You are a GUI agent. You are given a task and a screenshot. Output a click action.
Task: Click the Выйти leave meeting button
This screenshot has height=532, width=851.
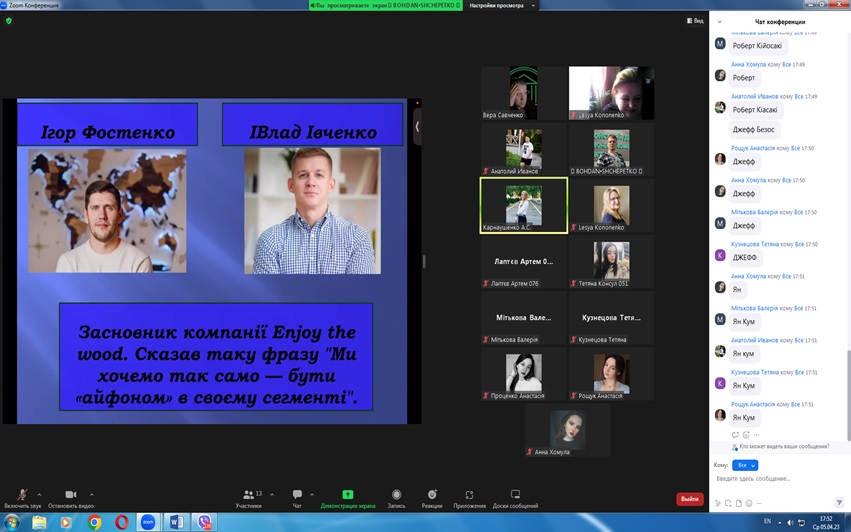point(690,498)
